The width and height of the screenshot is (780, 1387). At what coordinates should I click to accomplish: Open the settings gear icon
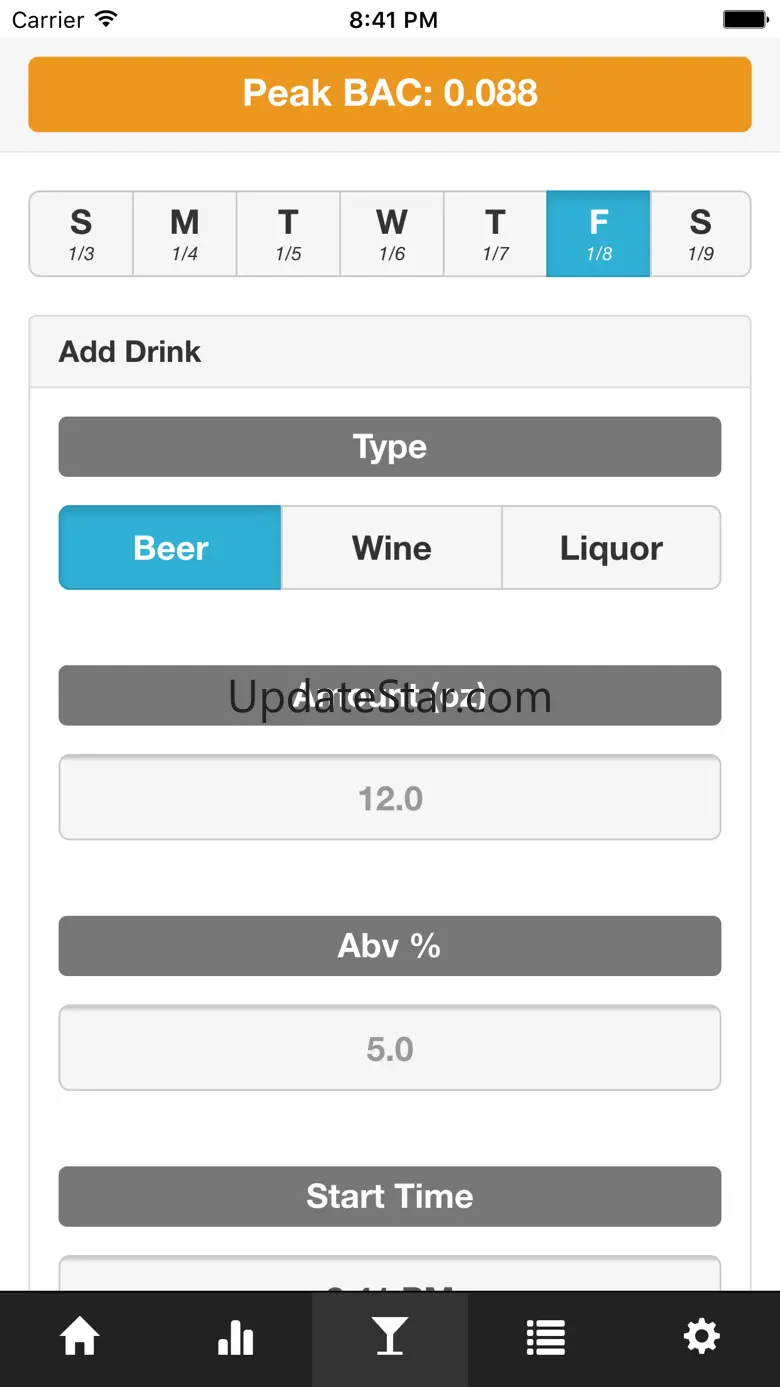701,1337
